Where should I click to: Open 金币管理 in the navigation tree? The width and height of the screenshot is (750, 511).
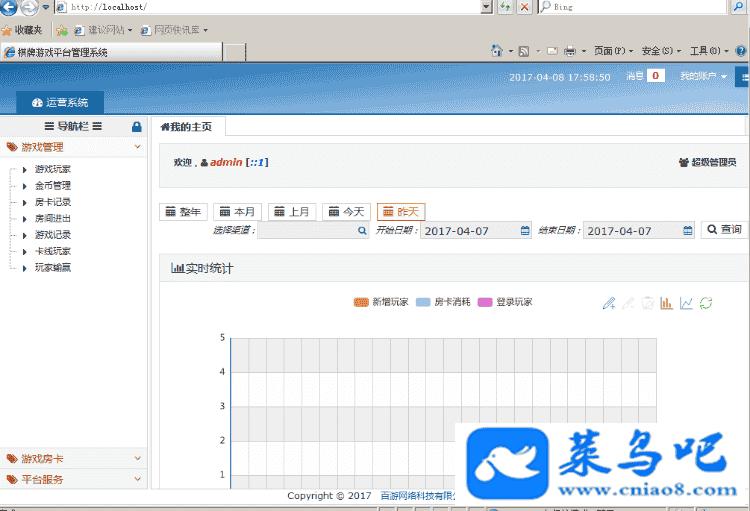click(x=52, y=186)
